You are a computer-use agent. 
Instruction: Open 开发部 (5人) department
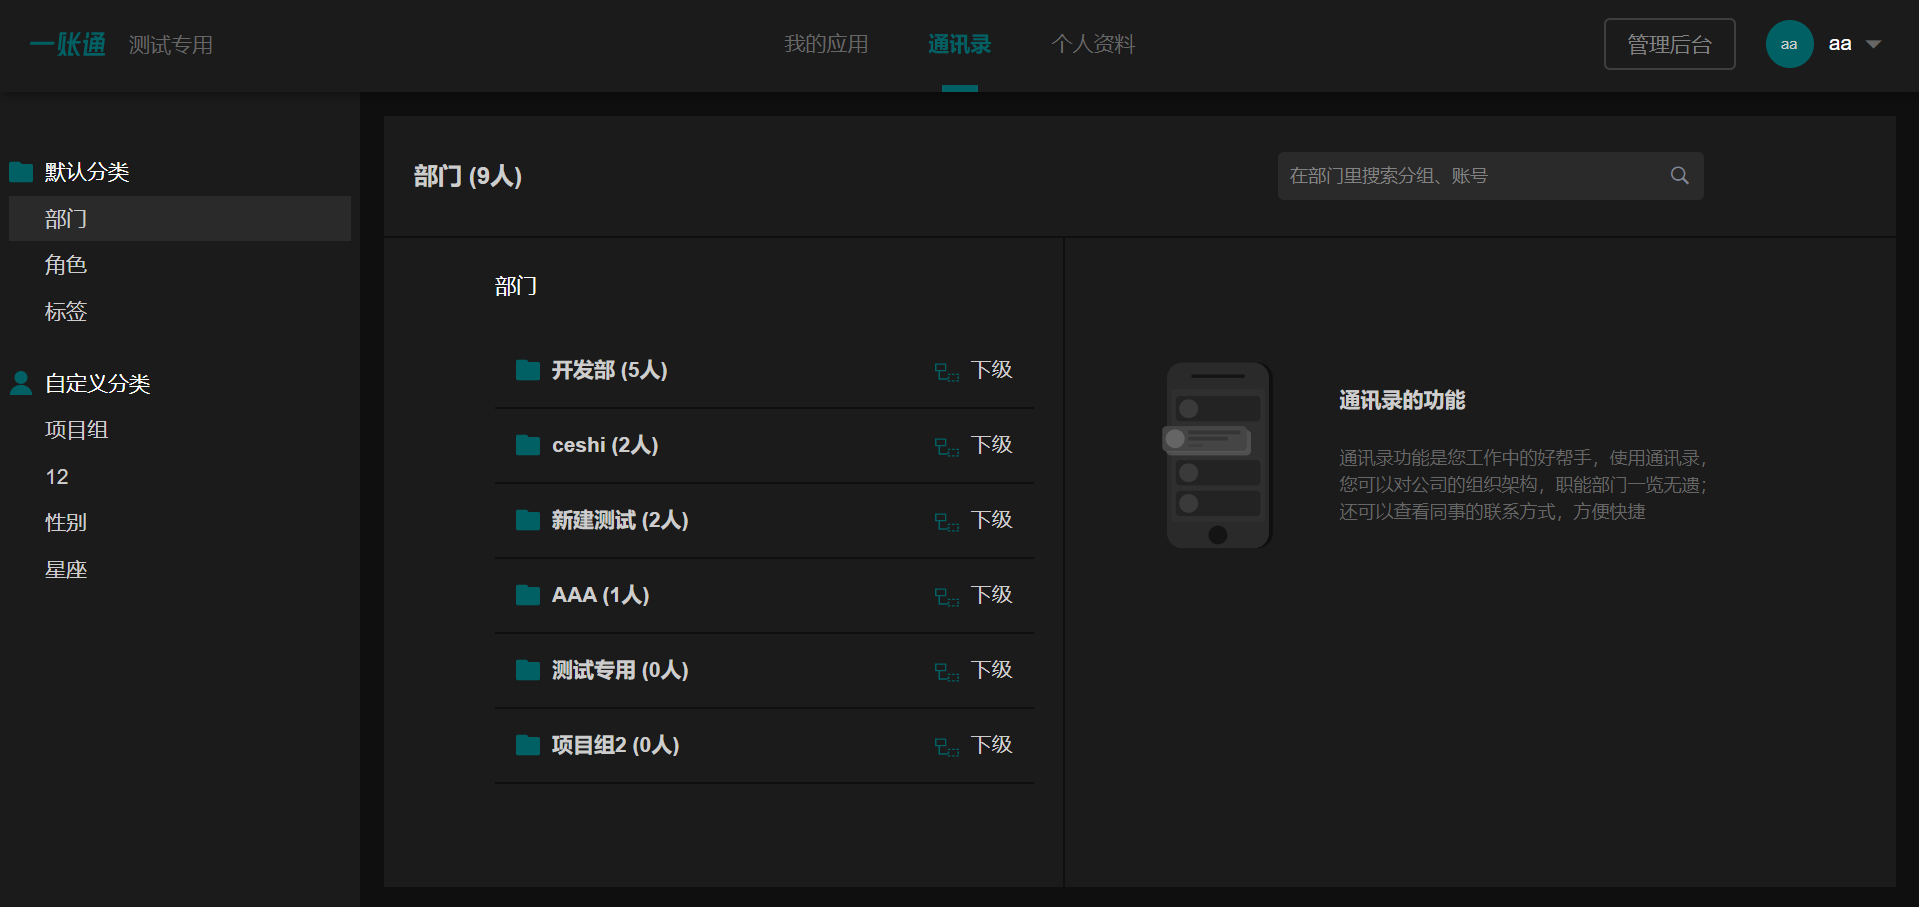click(609, 370)
